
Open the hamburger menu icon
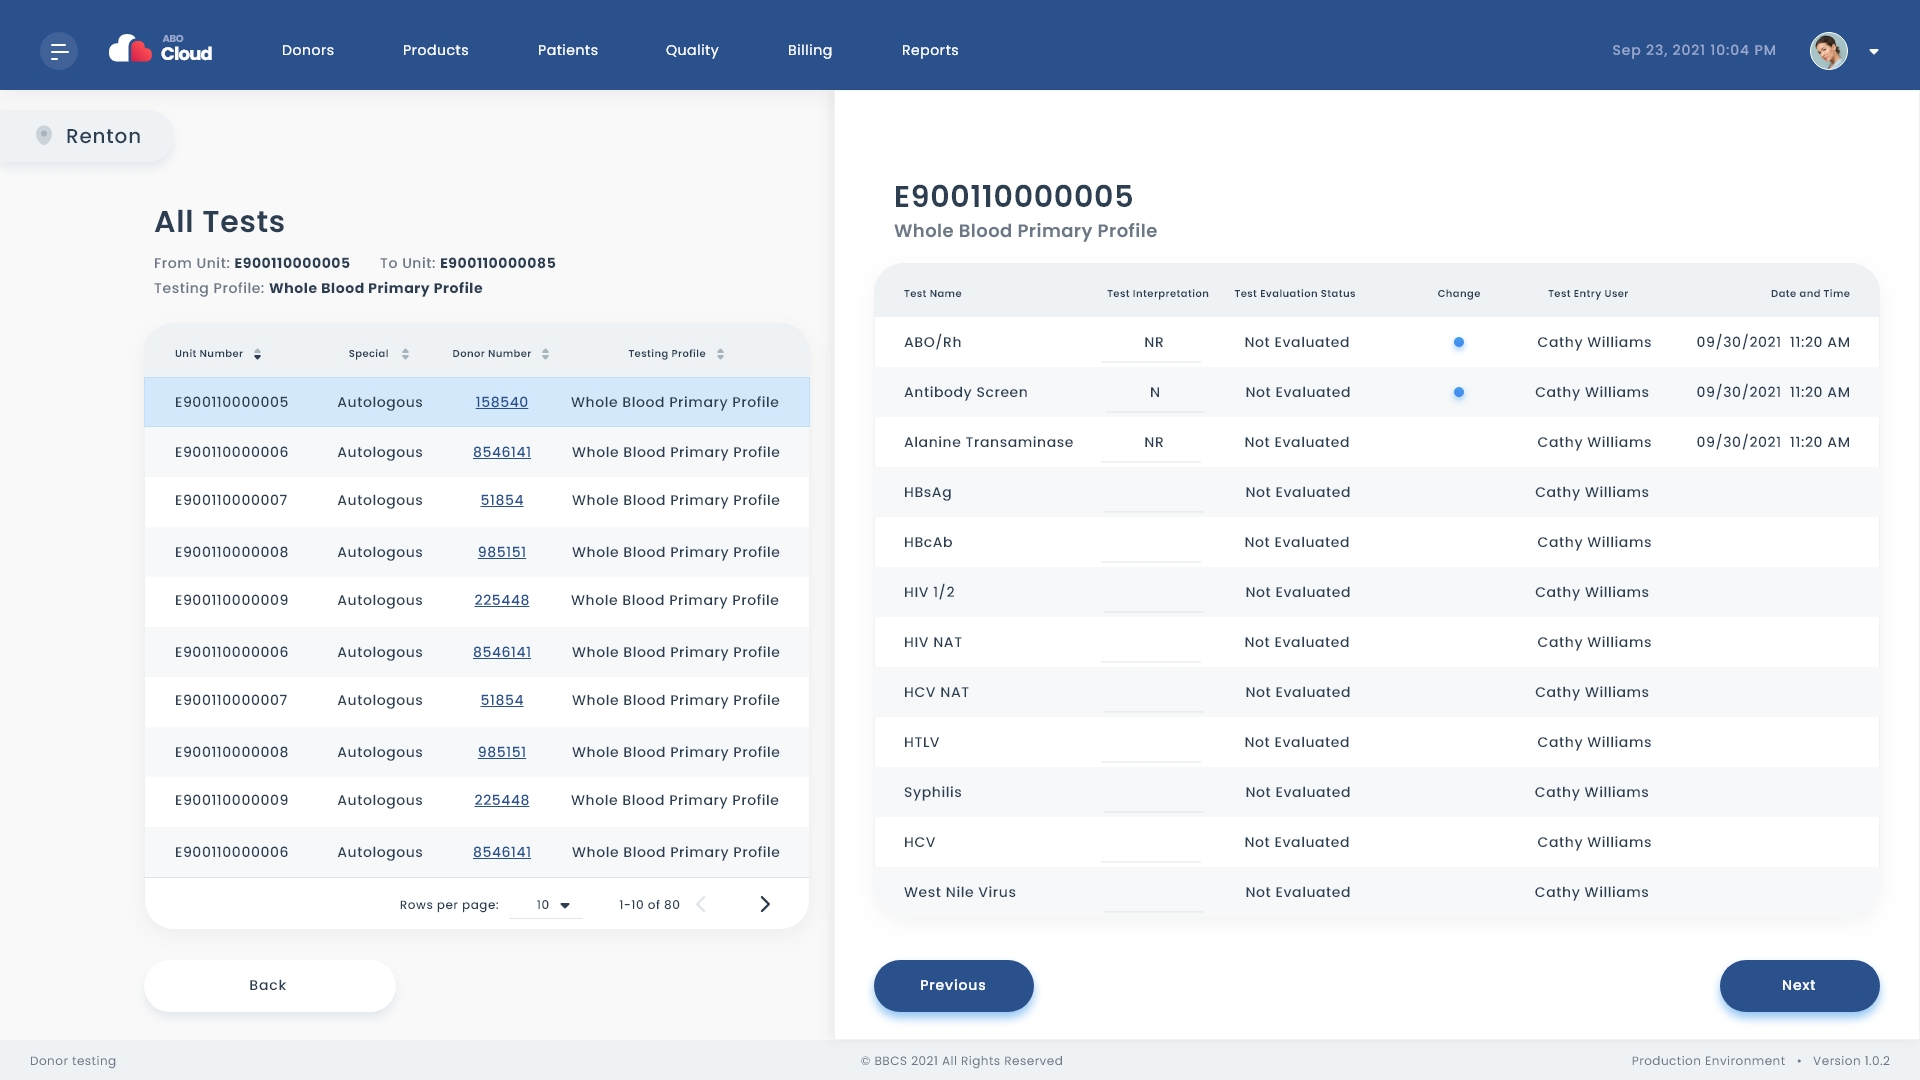pyautogui.click(x=59, y=51)
